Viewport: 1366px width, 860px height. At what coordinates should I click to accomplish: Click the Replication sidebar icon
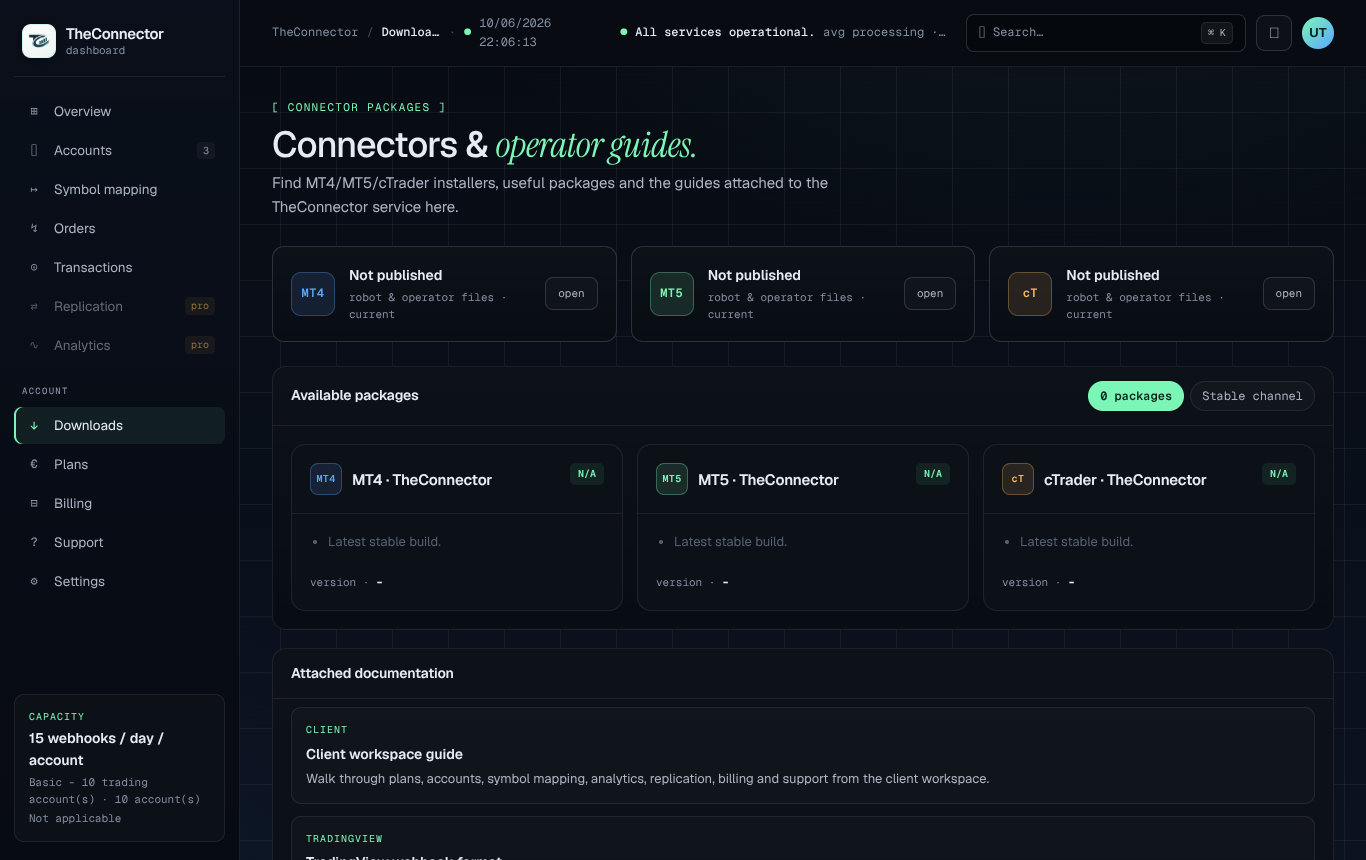34,306
